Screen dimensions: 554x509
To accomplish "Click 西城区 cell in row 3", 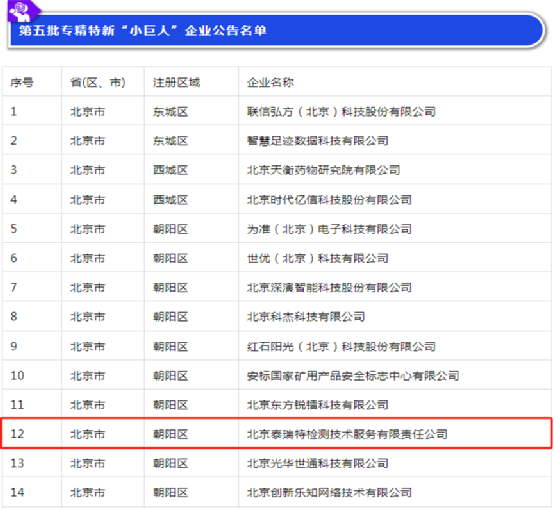I will point(171,170).
